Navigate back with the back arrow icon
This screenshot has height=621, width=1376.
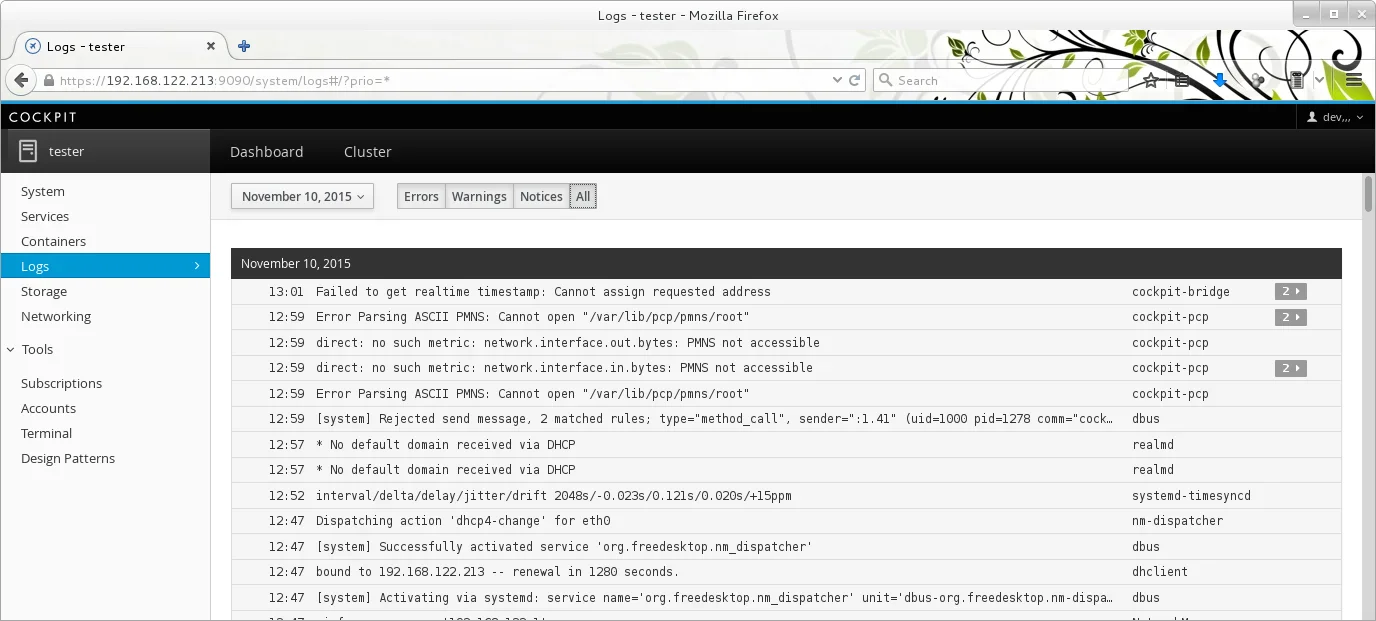point(20,80)
